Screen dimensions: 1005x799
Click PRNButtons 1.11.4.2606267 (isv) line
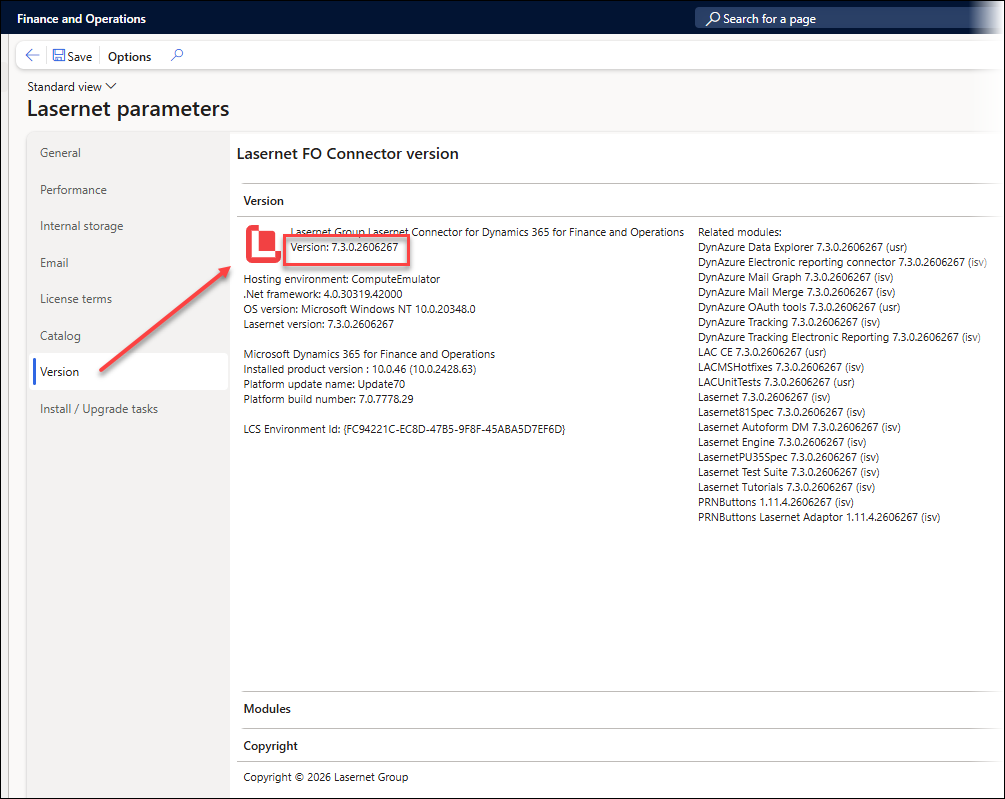pos(776,502)
